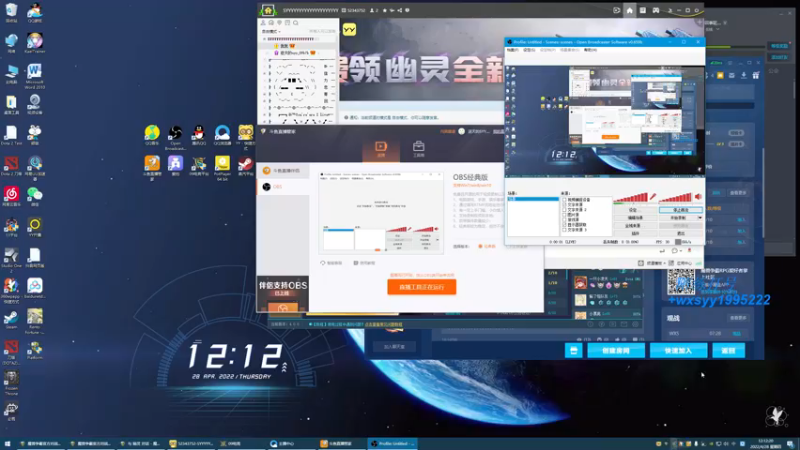
Task: Click the 停止串流 stop streaming button
Action: click(681, 210)
